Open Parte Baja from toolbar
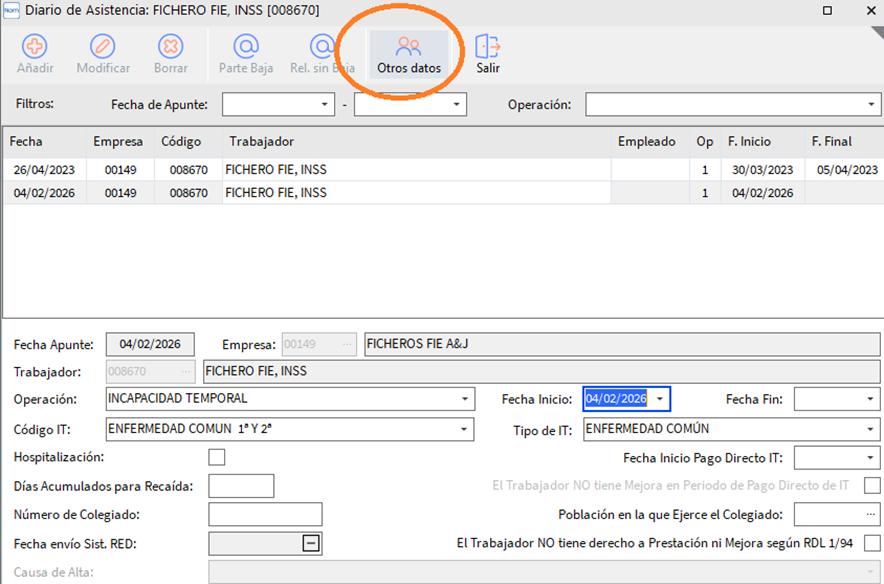The image size is (884, 584). [x=246, y=47]
